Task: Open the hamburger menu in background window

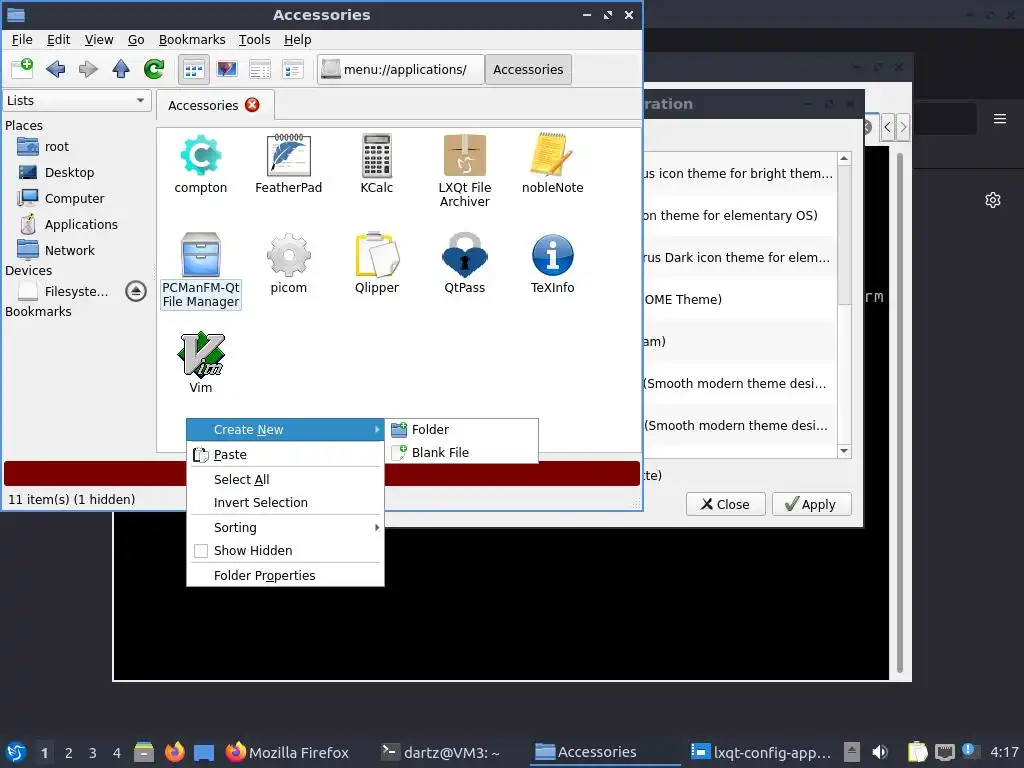Action: [x=999, y=119]
